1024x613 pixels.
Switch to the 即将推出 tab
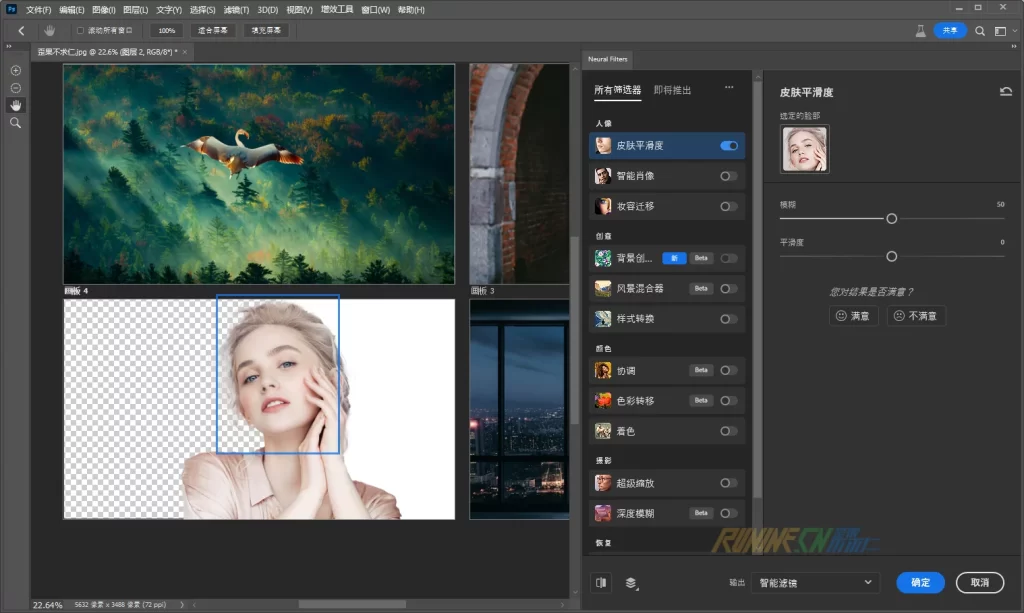(x=672, y=90)
